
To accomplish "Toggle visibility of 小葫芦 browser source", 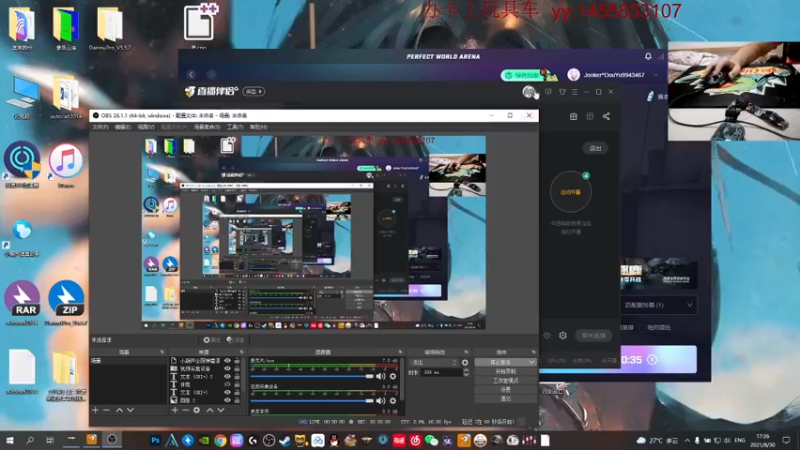I will tap(228, 361).
